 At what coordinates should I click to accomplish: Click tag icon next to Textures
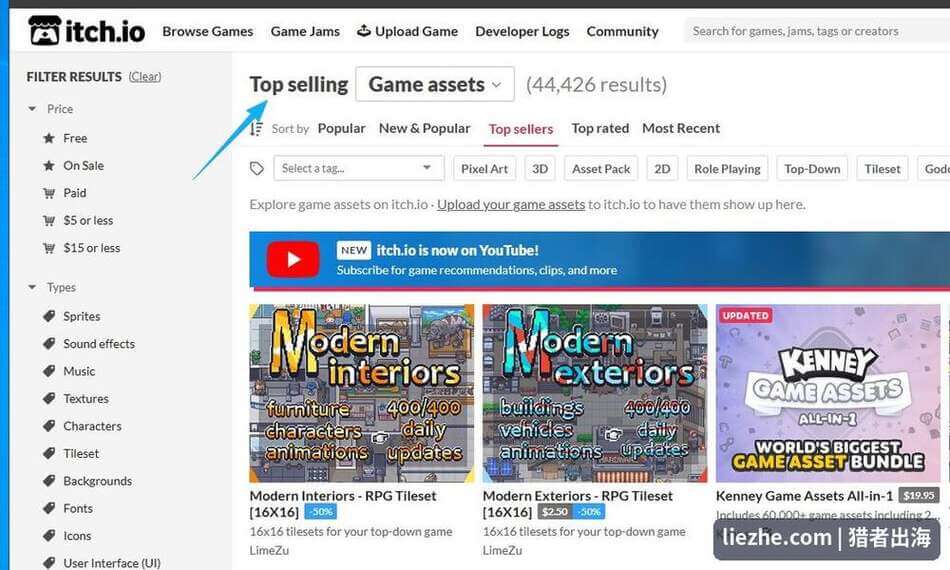point(49,399)
